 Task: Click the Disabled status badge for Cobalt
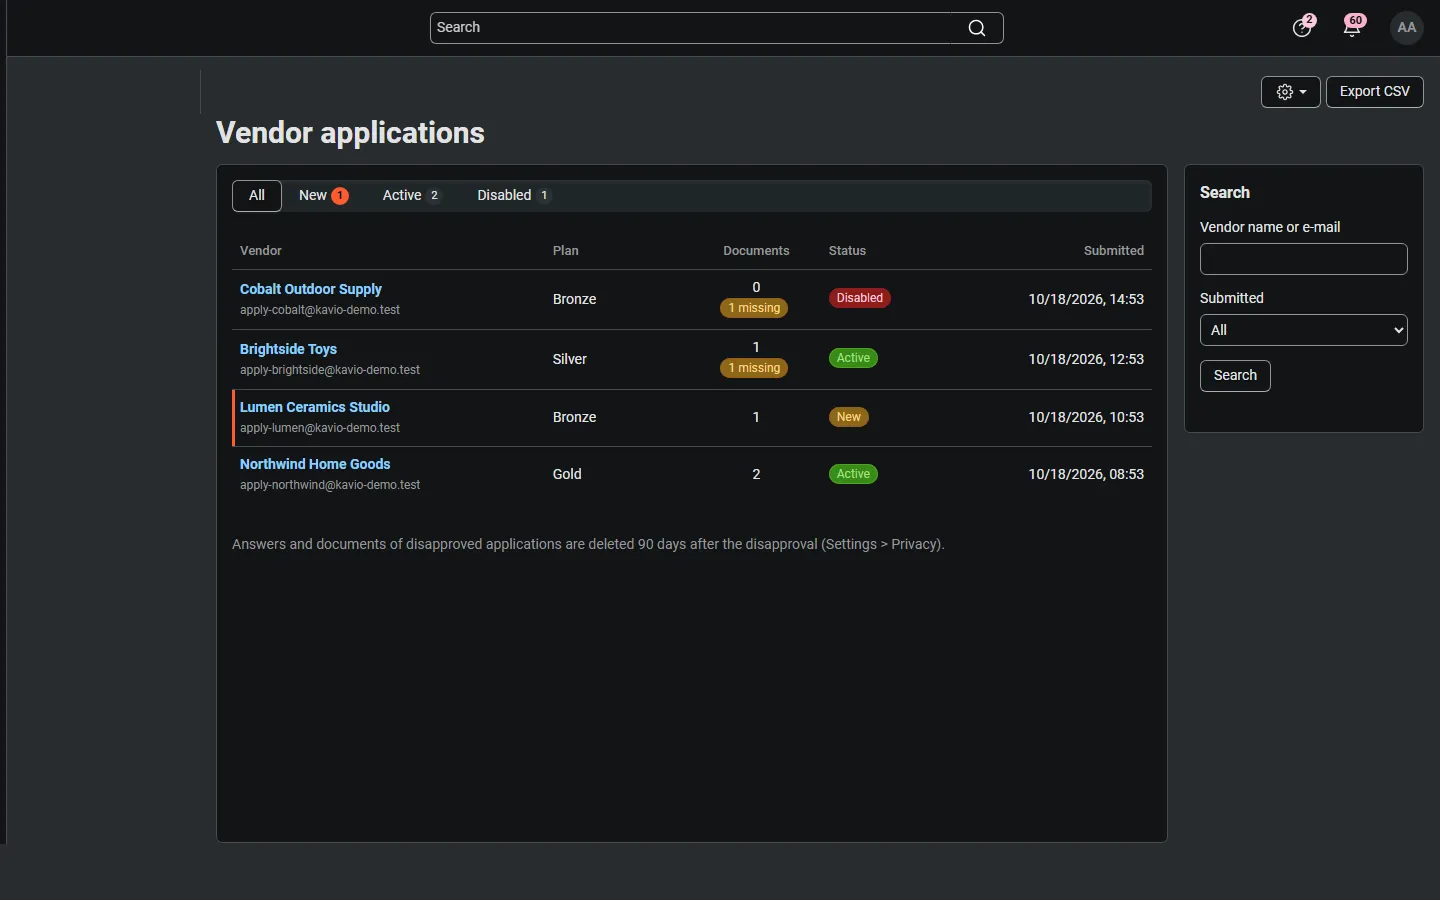click(860, 298)
